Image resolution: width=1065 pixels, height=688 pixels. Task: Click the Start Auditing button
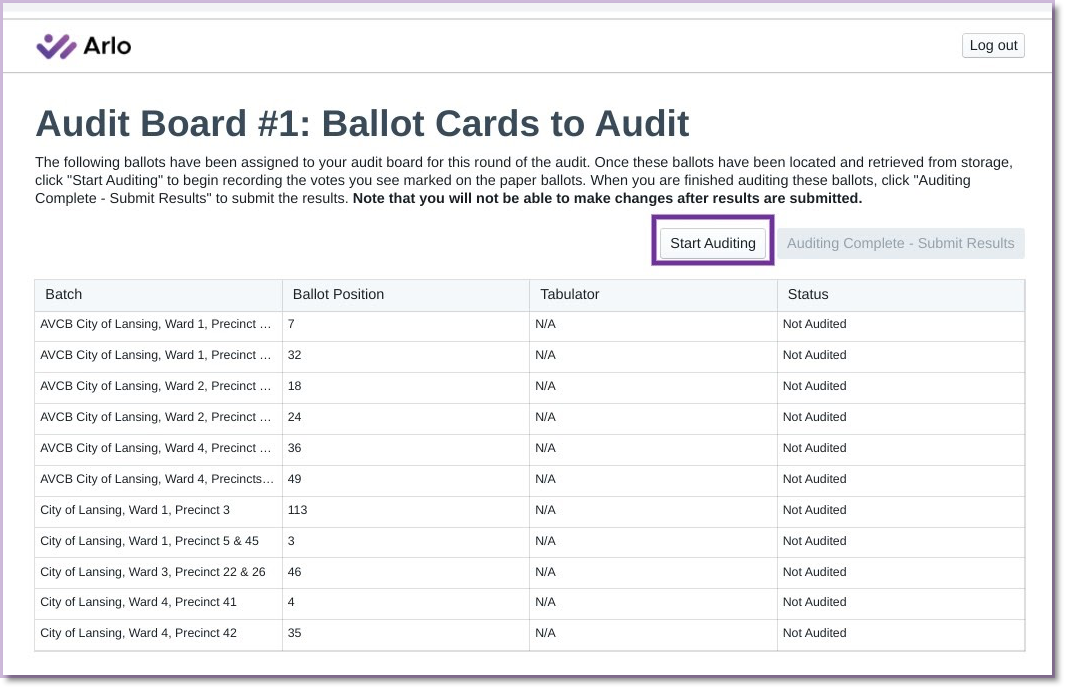(712, 243)
